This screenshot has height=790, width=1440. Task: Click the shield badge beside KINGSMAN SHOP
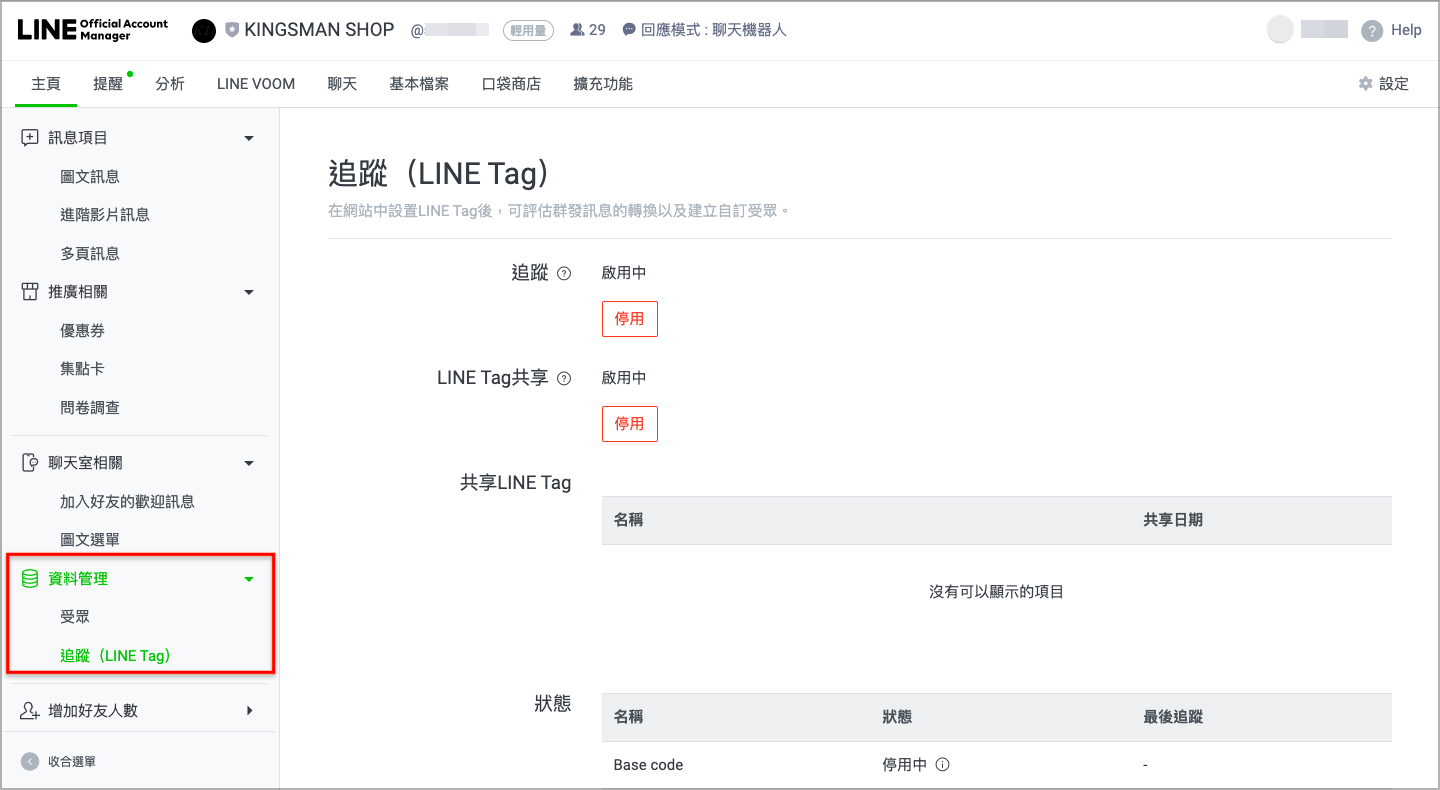(232, 30)
